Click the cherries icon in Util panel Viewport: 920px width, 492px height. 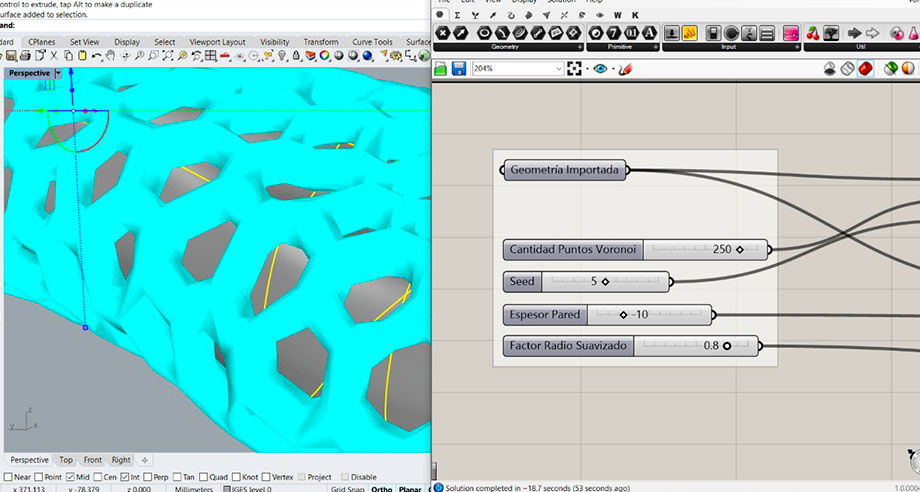[x=813, y=33]
